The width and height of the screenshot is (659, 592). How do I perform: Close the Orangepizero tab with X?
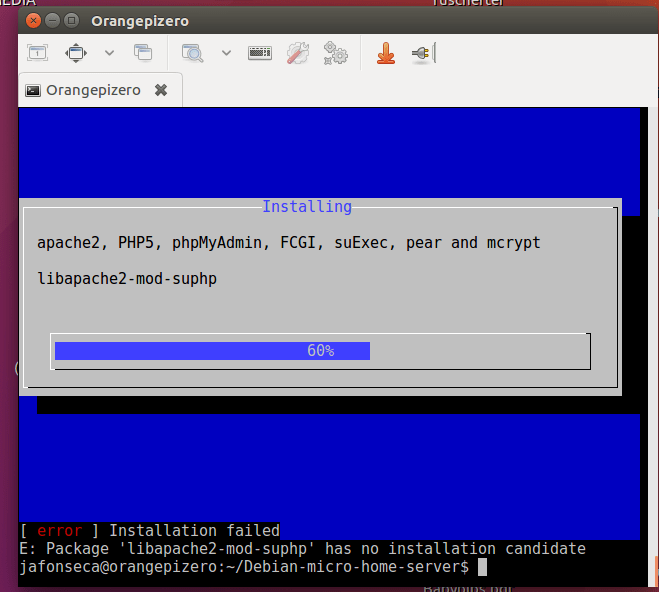tap(161, 90)
